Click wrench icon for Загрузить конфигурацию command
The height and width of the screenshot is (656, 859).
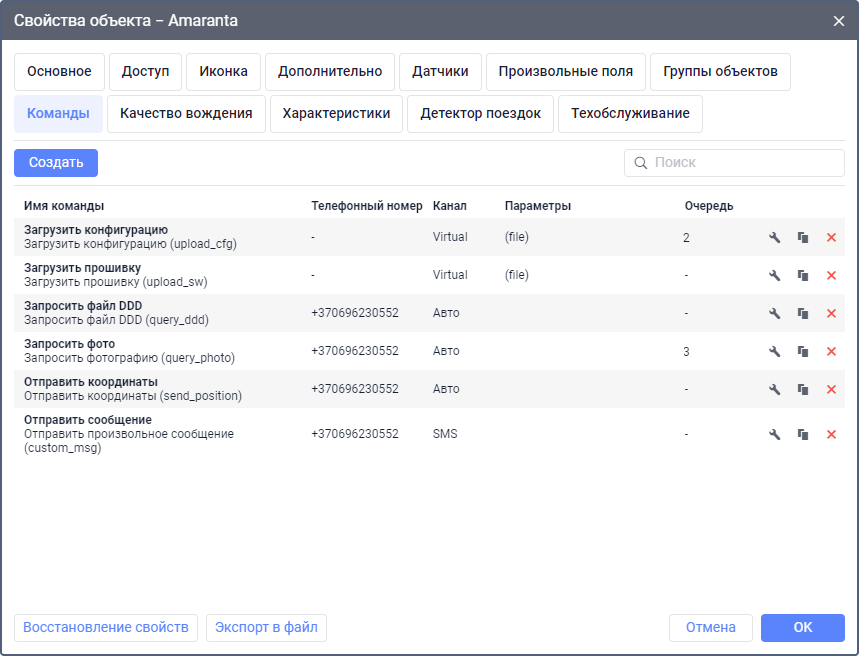774,237
